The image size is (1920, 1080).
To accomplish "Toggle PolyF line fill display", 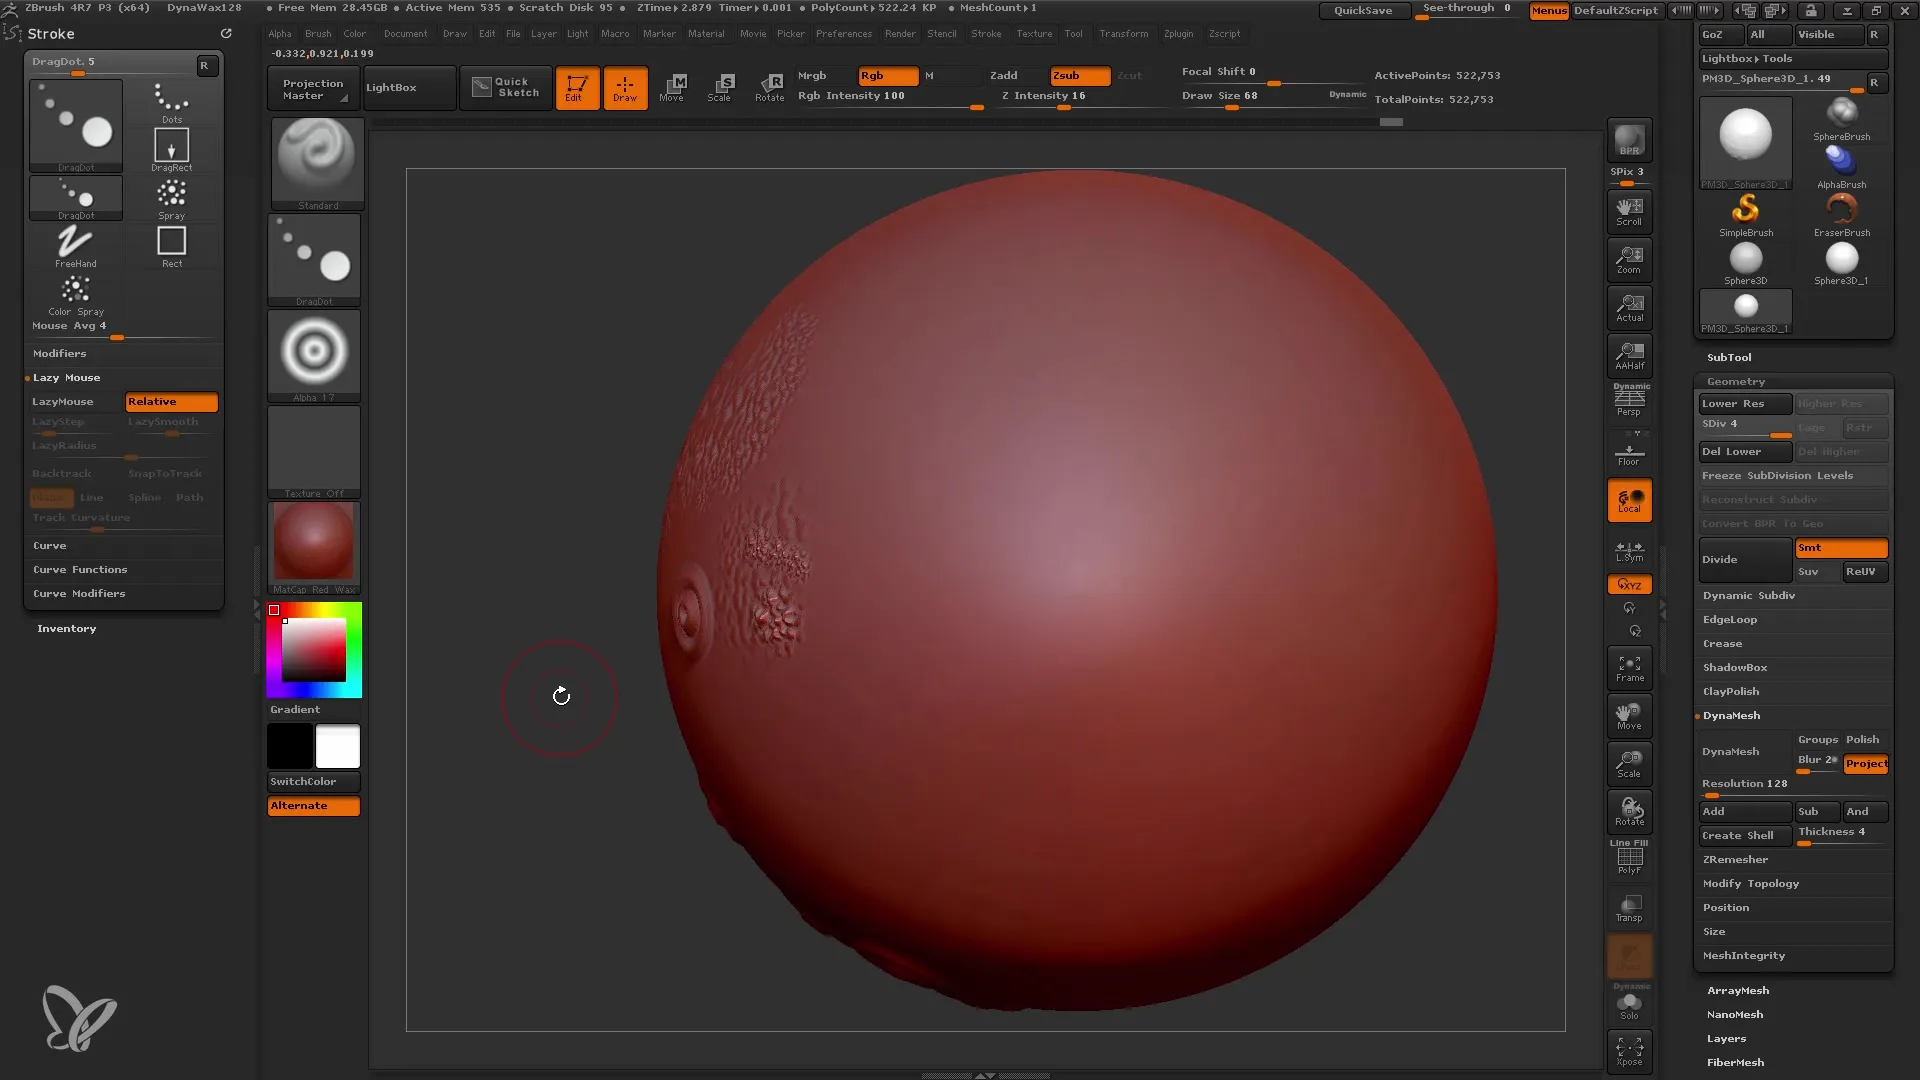I will point(1629,858).
